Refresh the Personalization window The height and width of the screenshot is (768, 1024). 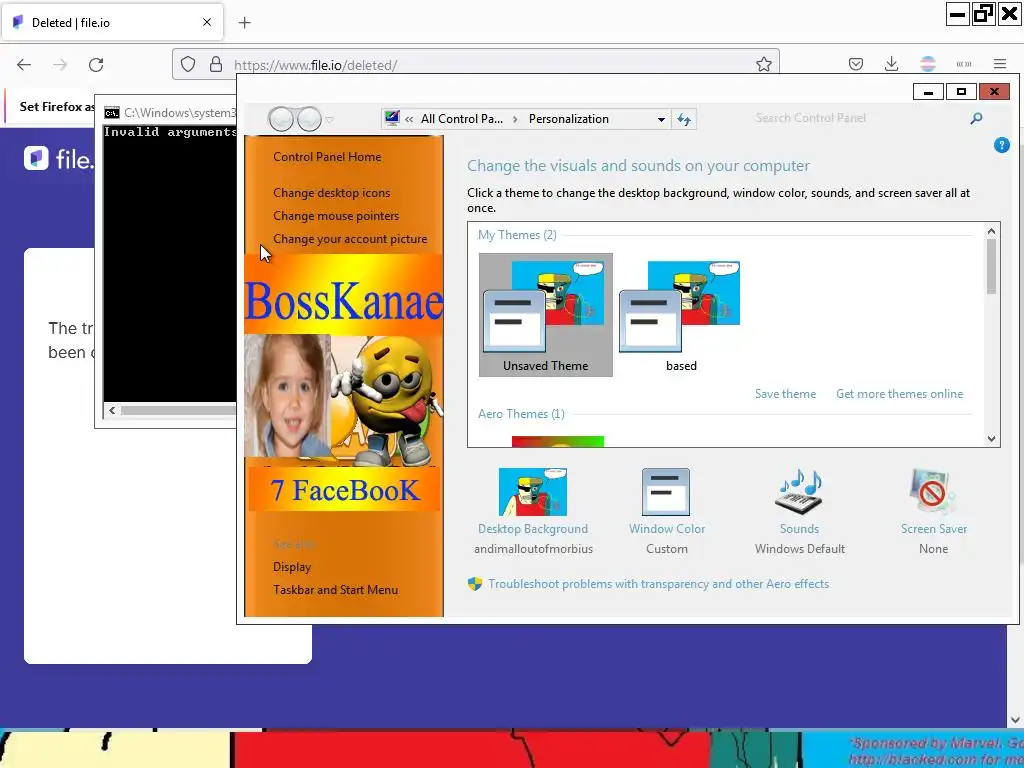click(x=684, y=120)
